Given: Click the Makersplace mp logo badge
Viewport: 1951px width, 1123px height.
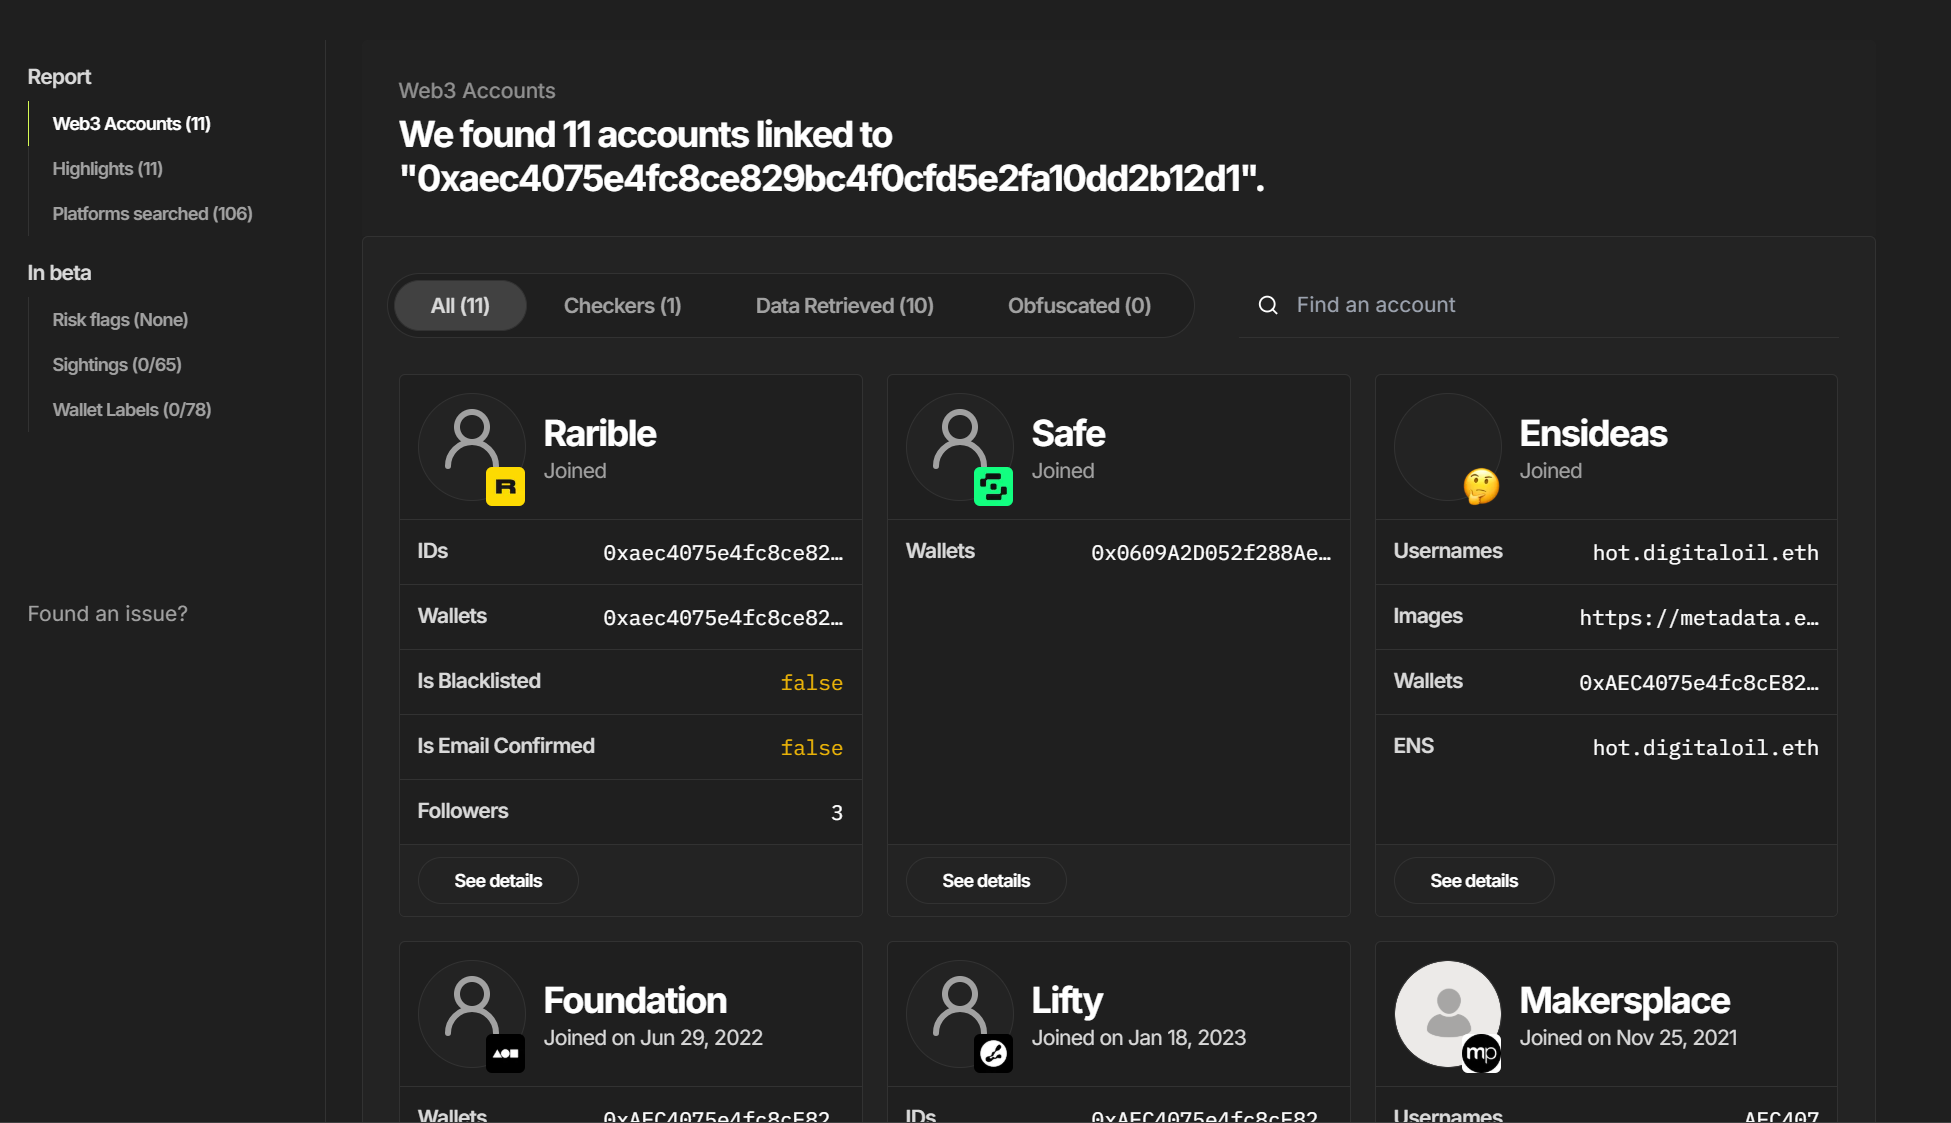Looking at the screenshot, I should pos(1481,1053).
